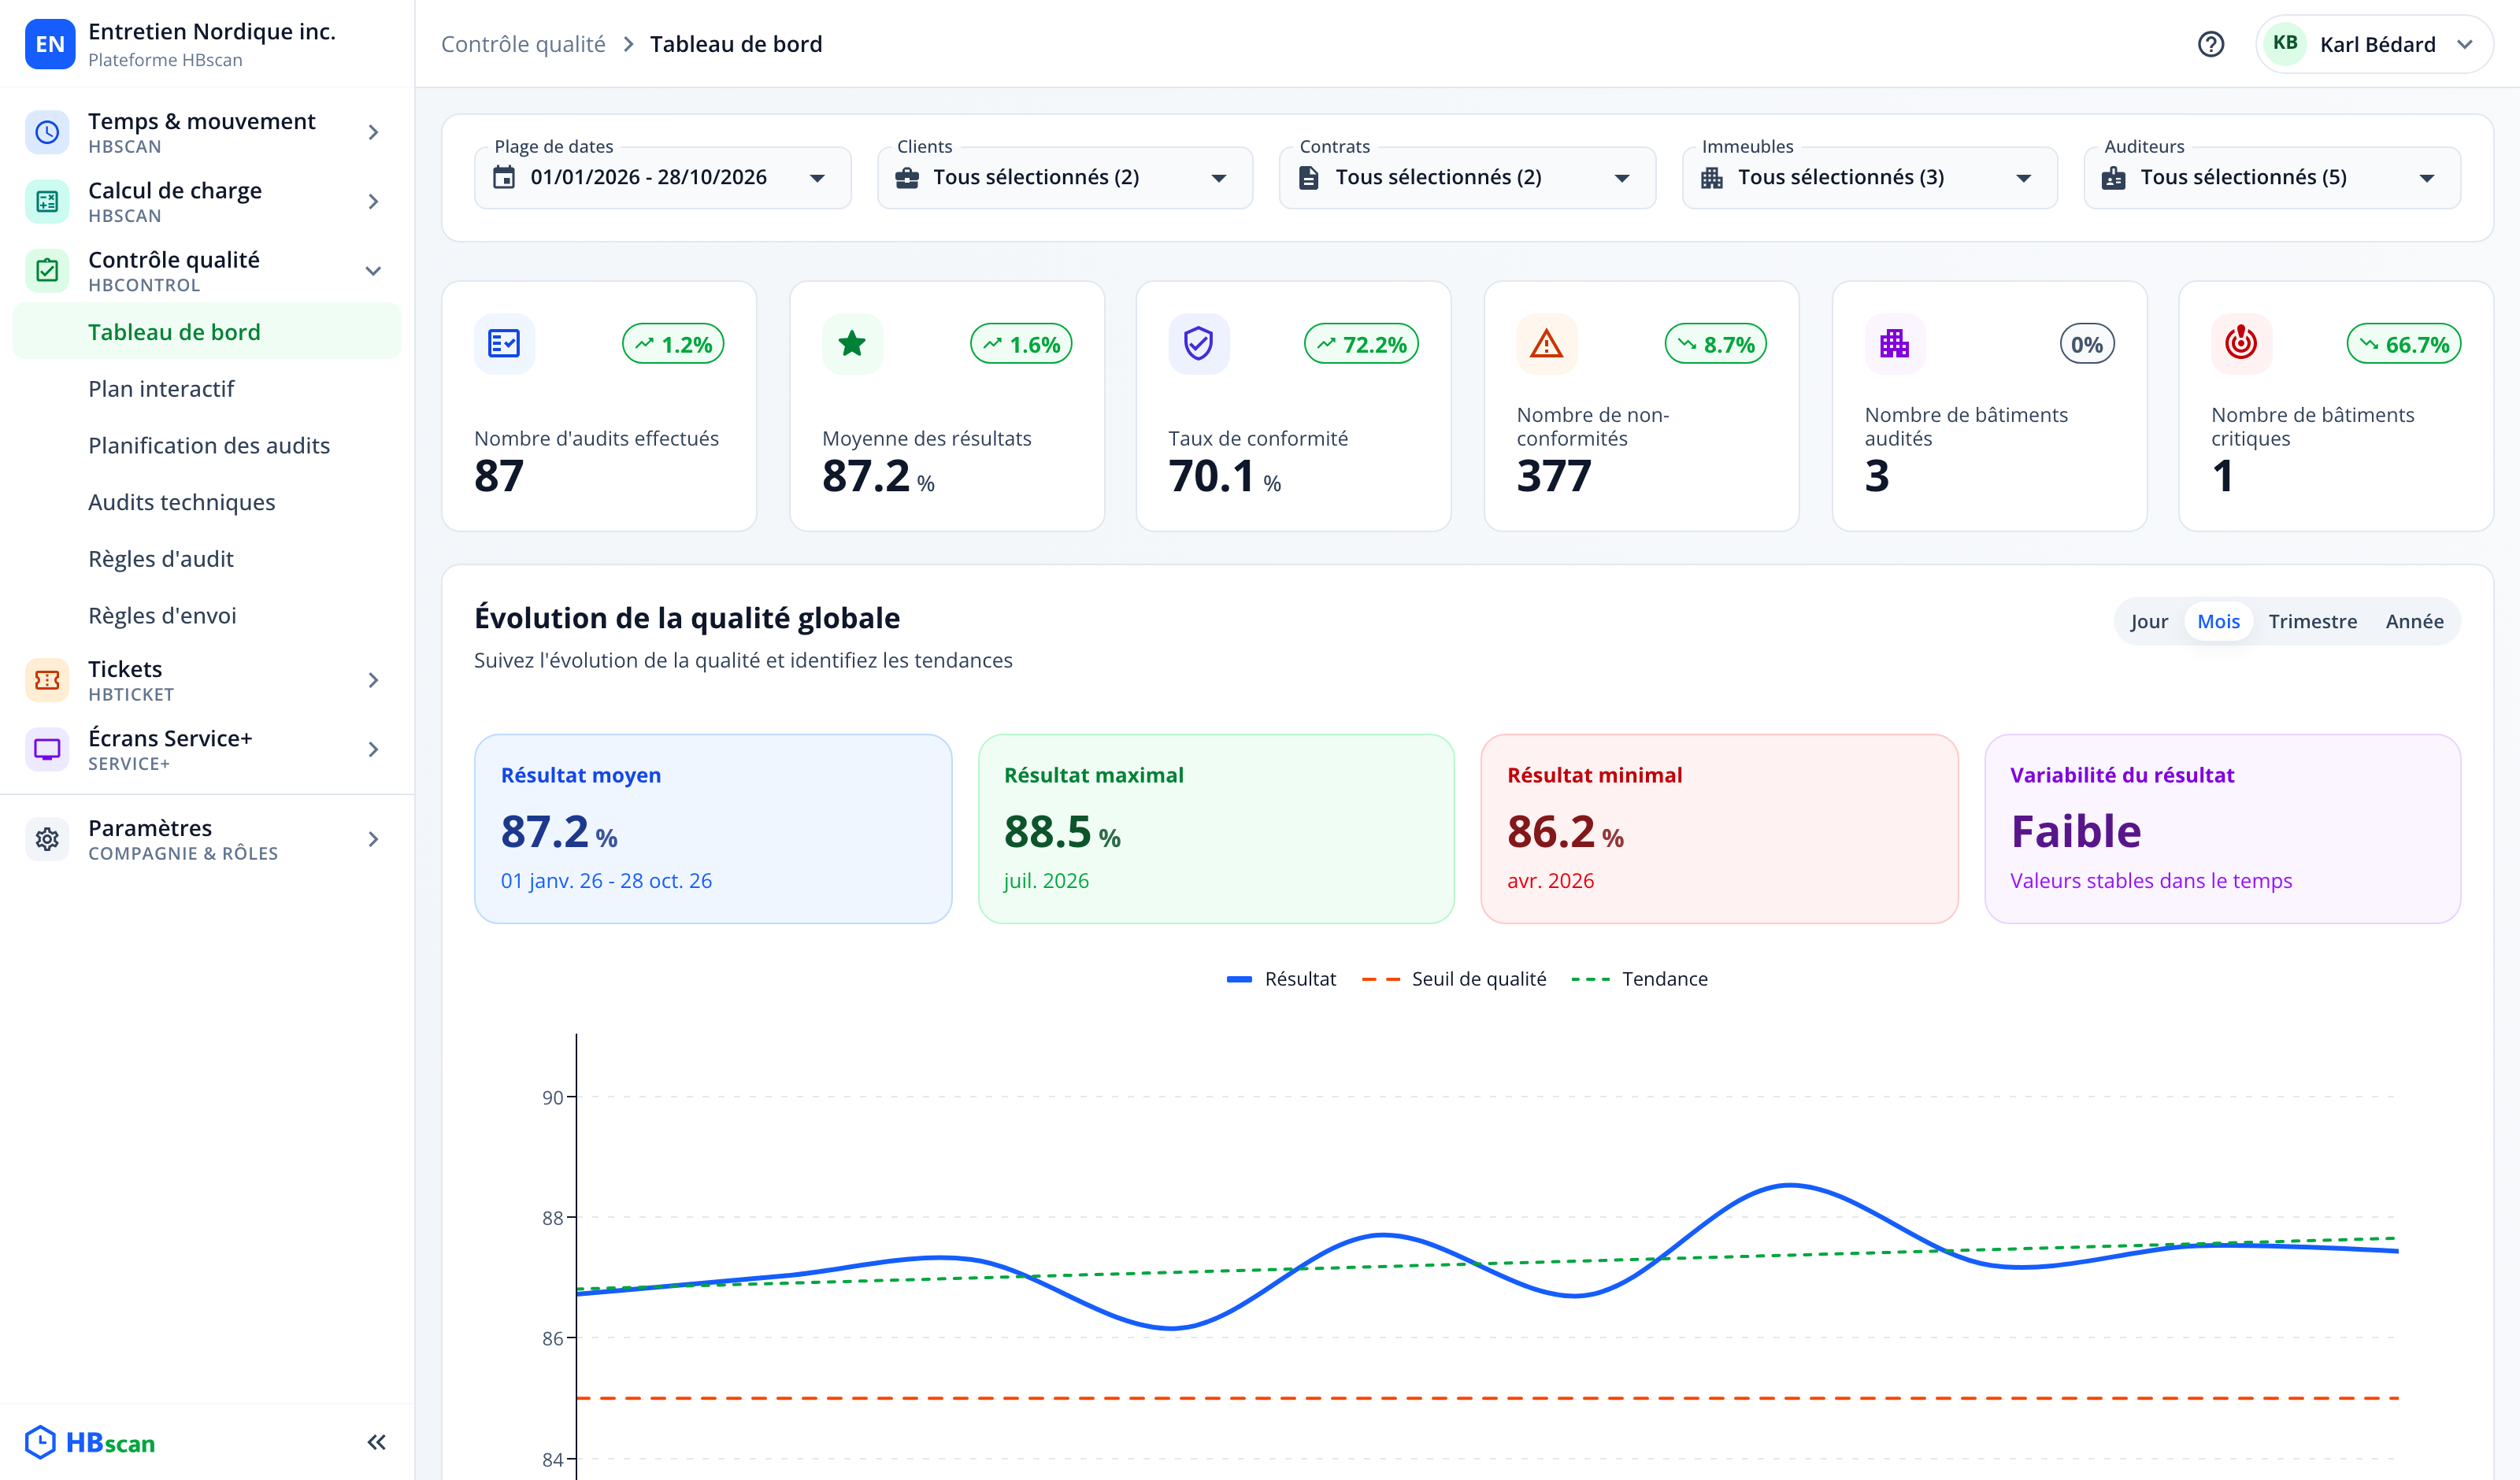Screen dimensions: 2520x1480
Task: Open the Plage de dates dropdown
Action: pyautogui.click(x=662, y=178)
